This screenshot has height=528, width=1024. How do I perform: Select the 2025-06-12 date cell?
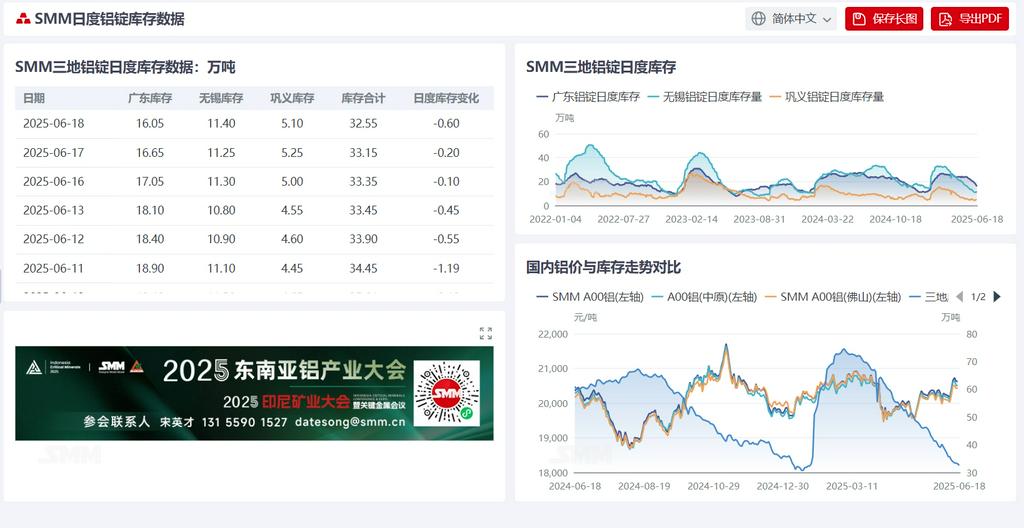point(54,239)
